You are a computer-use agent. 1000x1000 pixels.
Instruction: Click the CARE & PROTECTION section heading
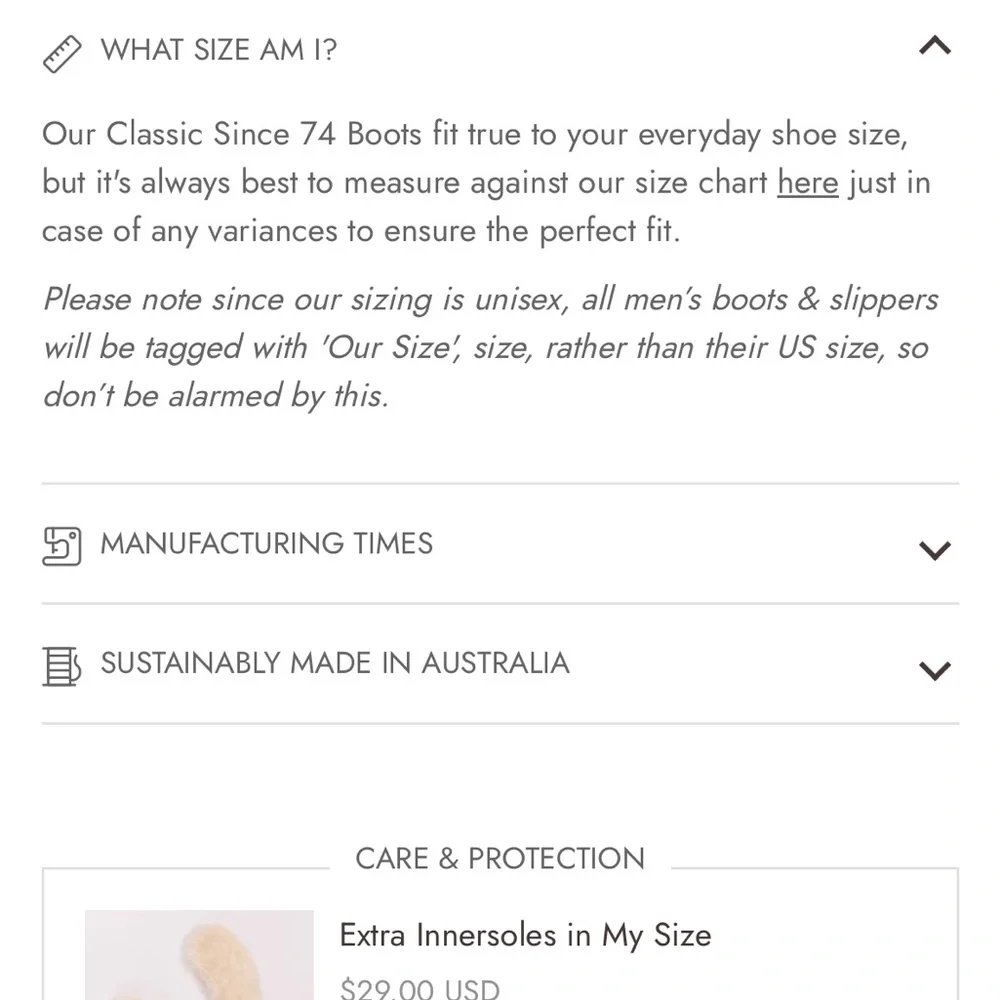pos(500,859)
